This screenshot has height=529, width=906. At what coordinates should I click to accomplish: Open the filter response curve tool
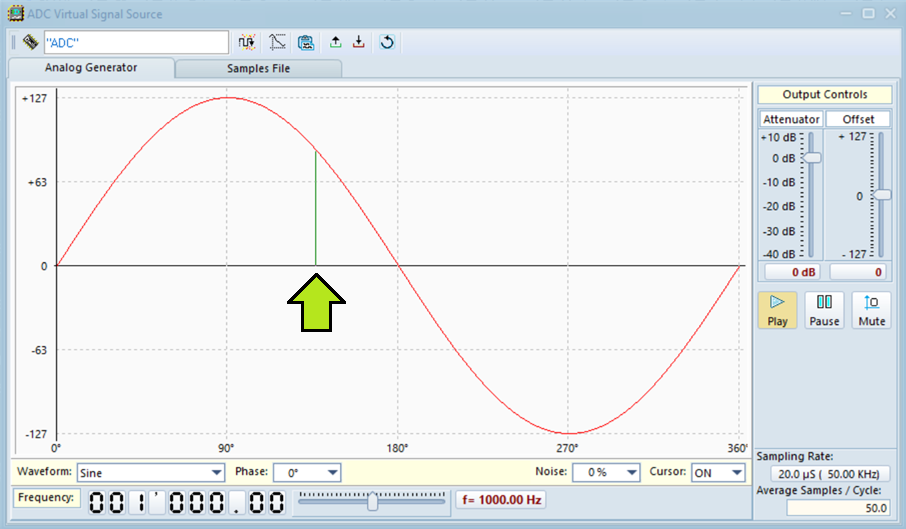coord(277,42)
